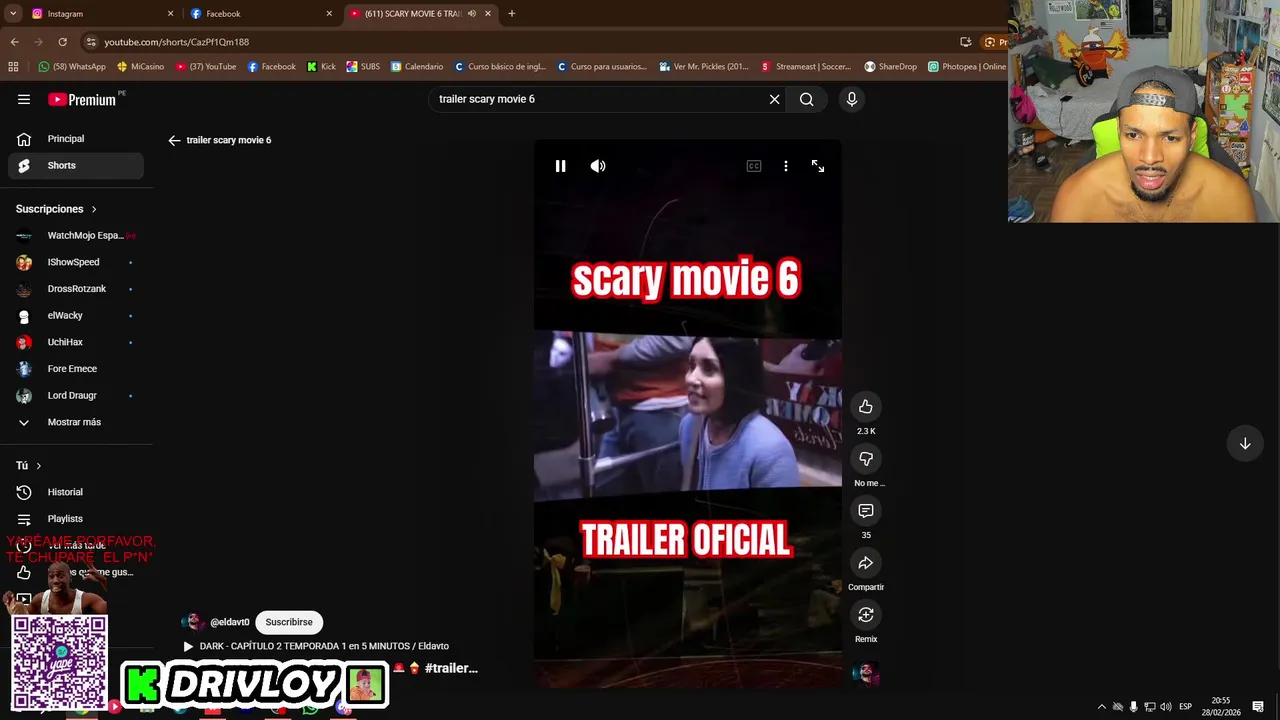Open the YouTube hamburger guide menu
1280x720 pixels.
click(24, 99)
